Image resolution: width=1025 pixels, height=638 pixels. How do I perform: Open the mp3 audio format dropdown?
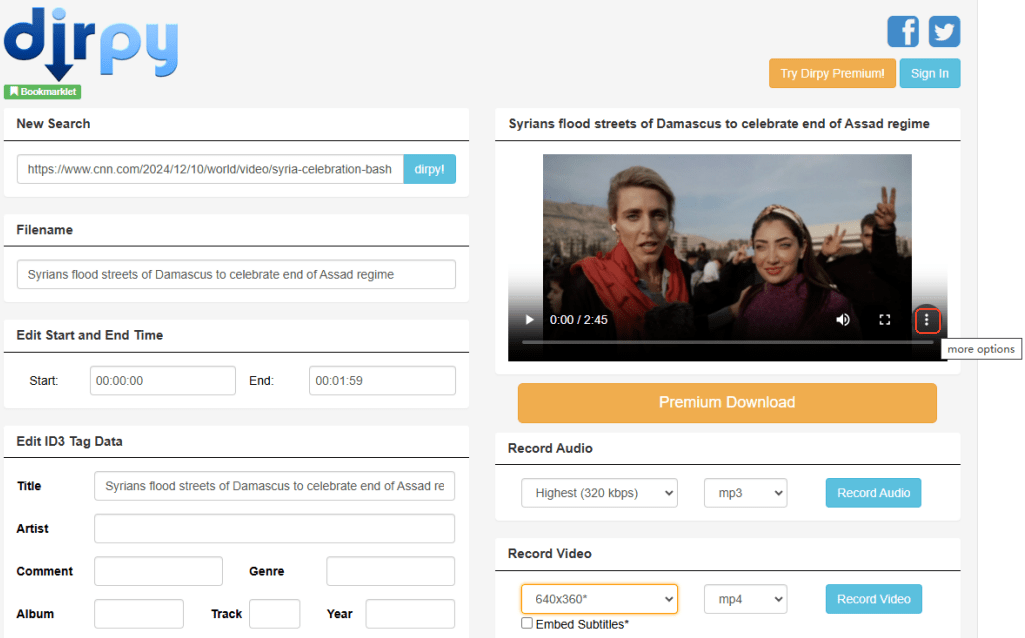click(745, 493)
